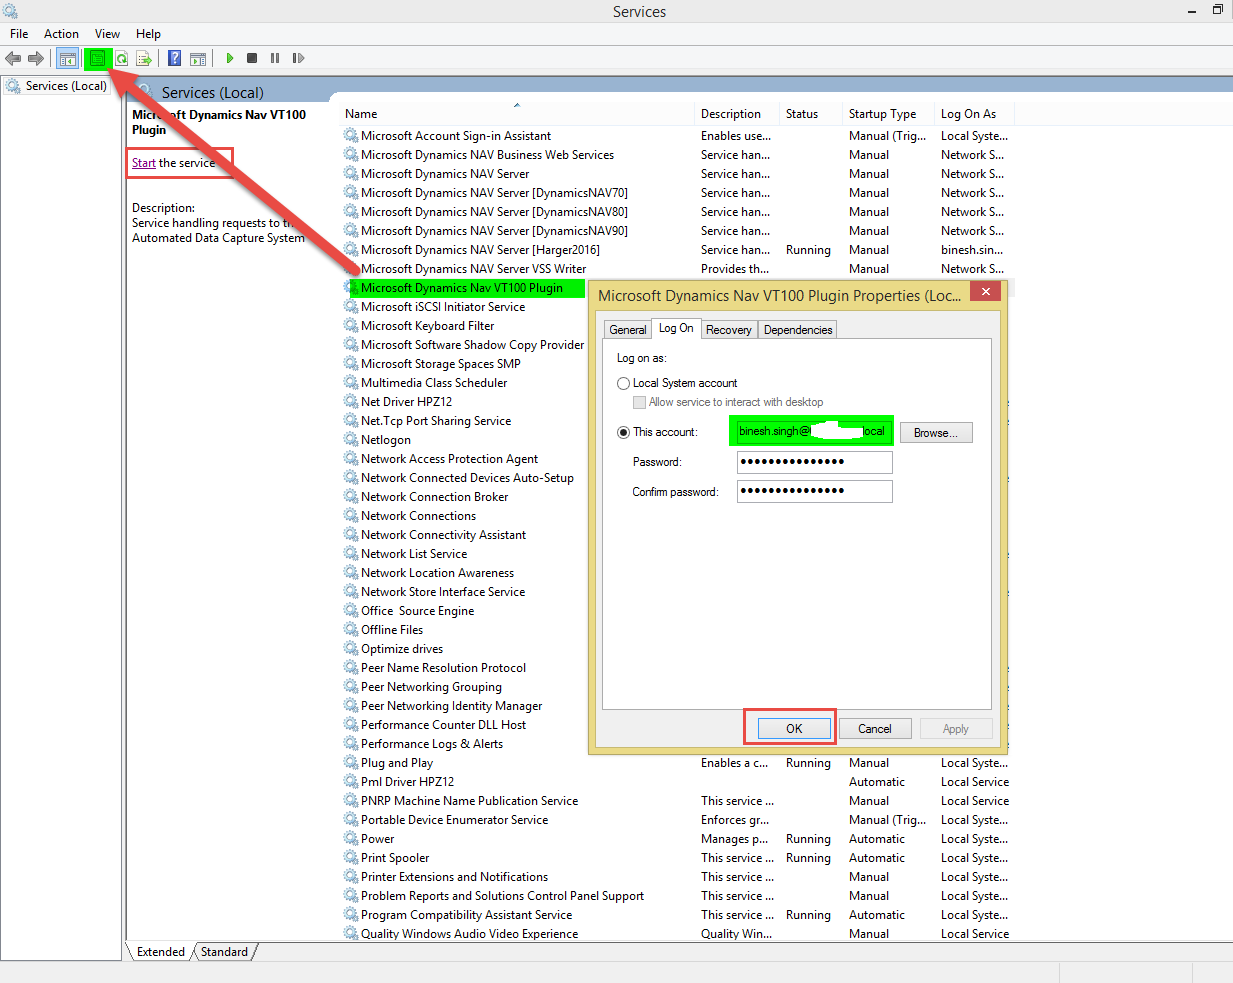This screenshot has height=983, width=1233.
Task: Switch to the Standard view tab
Action: (224, 952)
